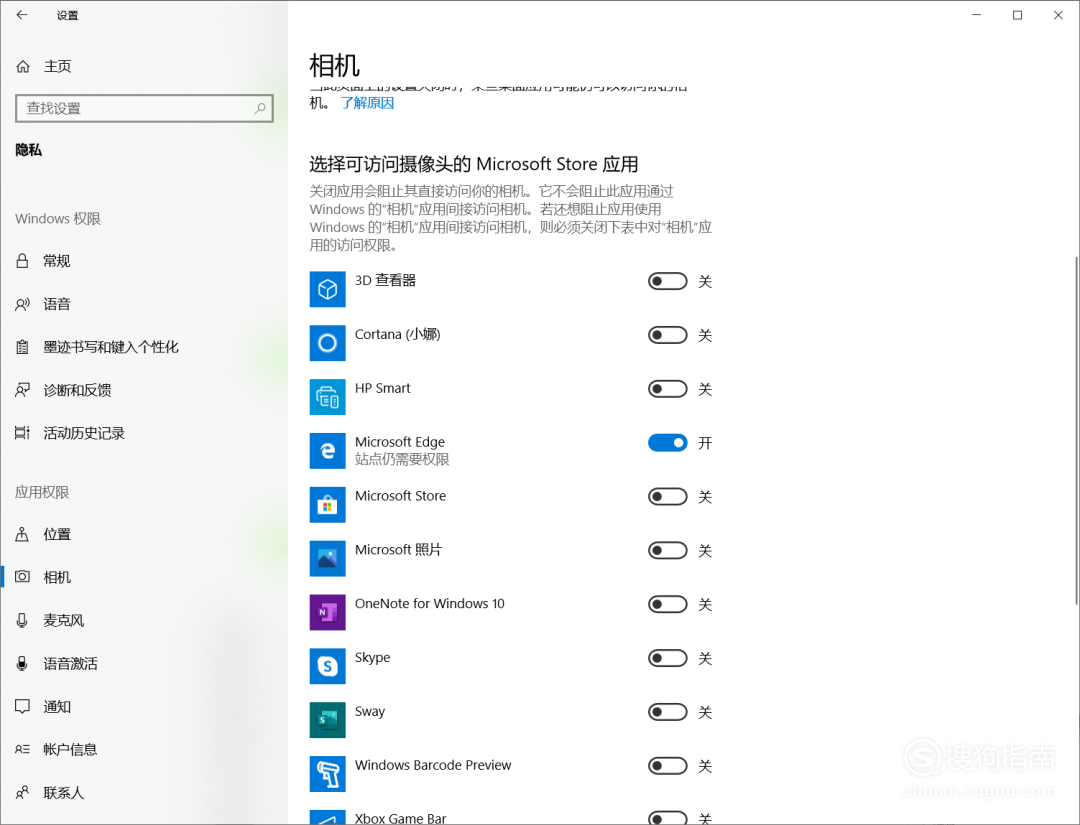Open the 了解原因 link
1080x825 pixels.
[x=367, y=103]
